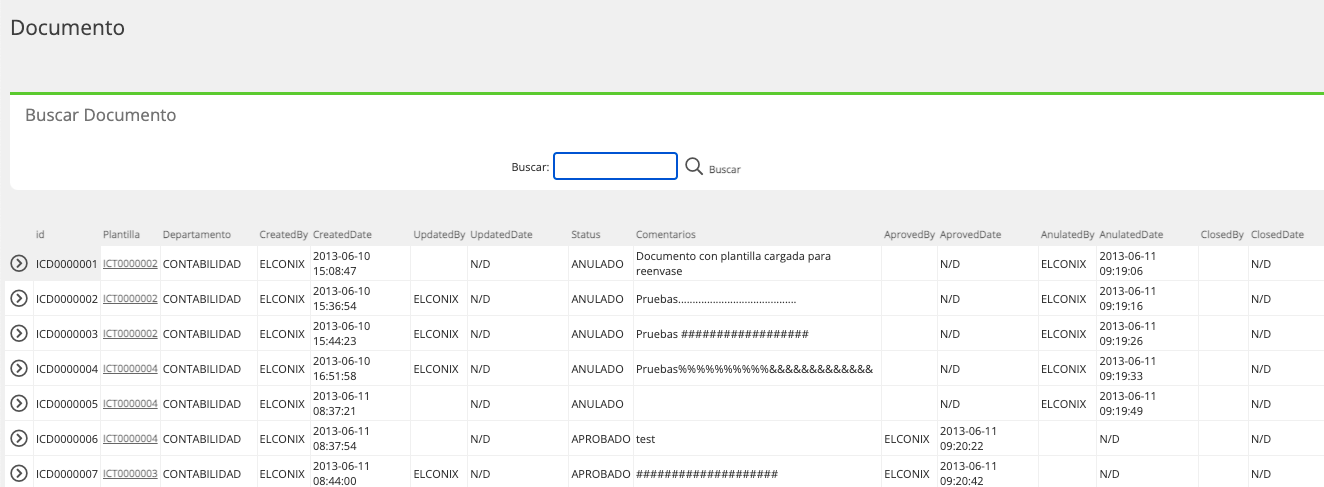Click the CreatedBy column header
The width and height of the screenshot is (1324, 487).
pyautogui.click(x=283, y=235)
